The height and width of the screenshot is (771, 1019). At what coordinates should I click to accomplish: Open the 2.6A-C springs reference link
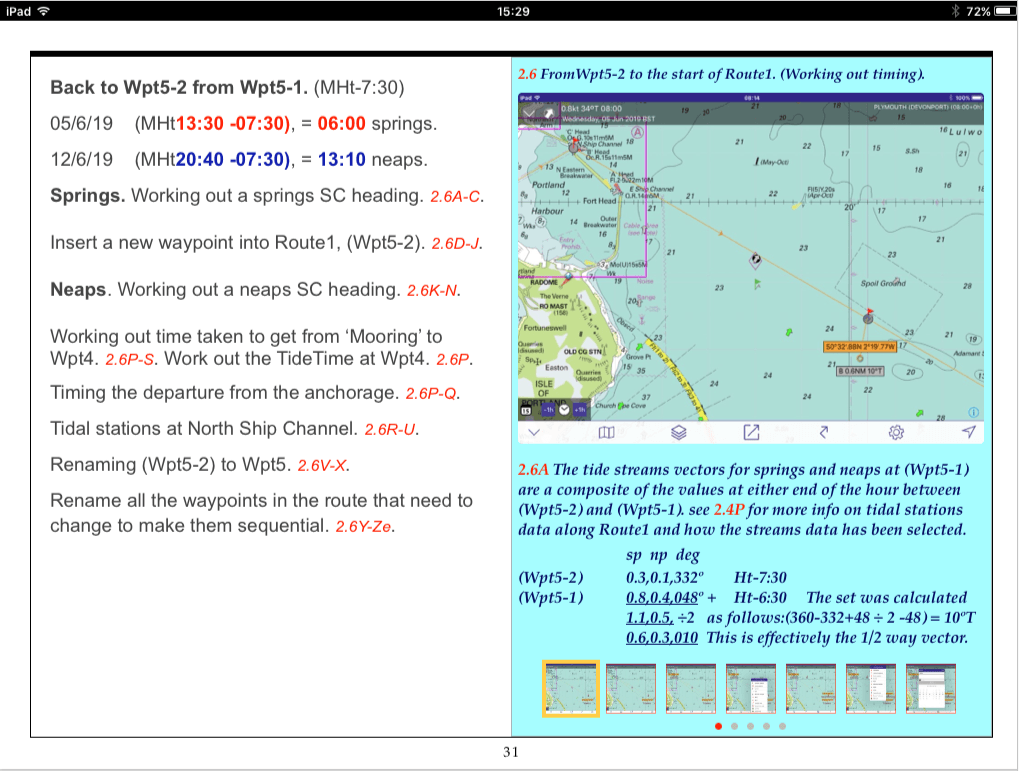[457, 198]
